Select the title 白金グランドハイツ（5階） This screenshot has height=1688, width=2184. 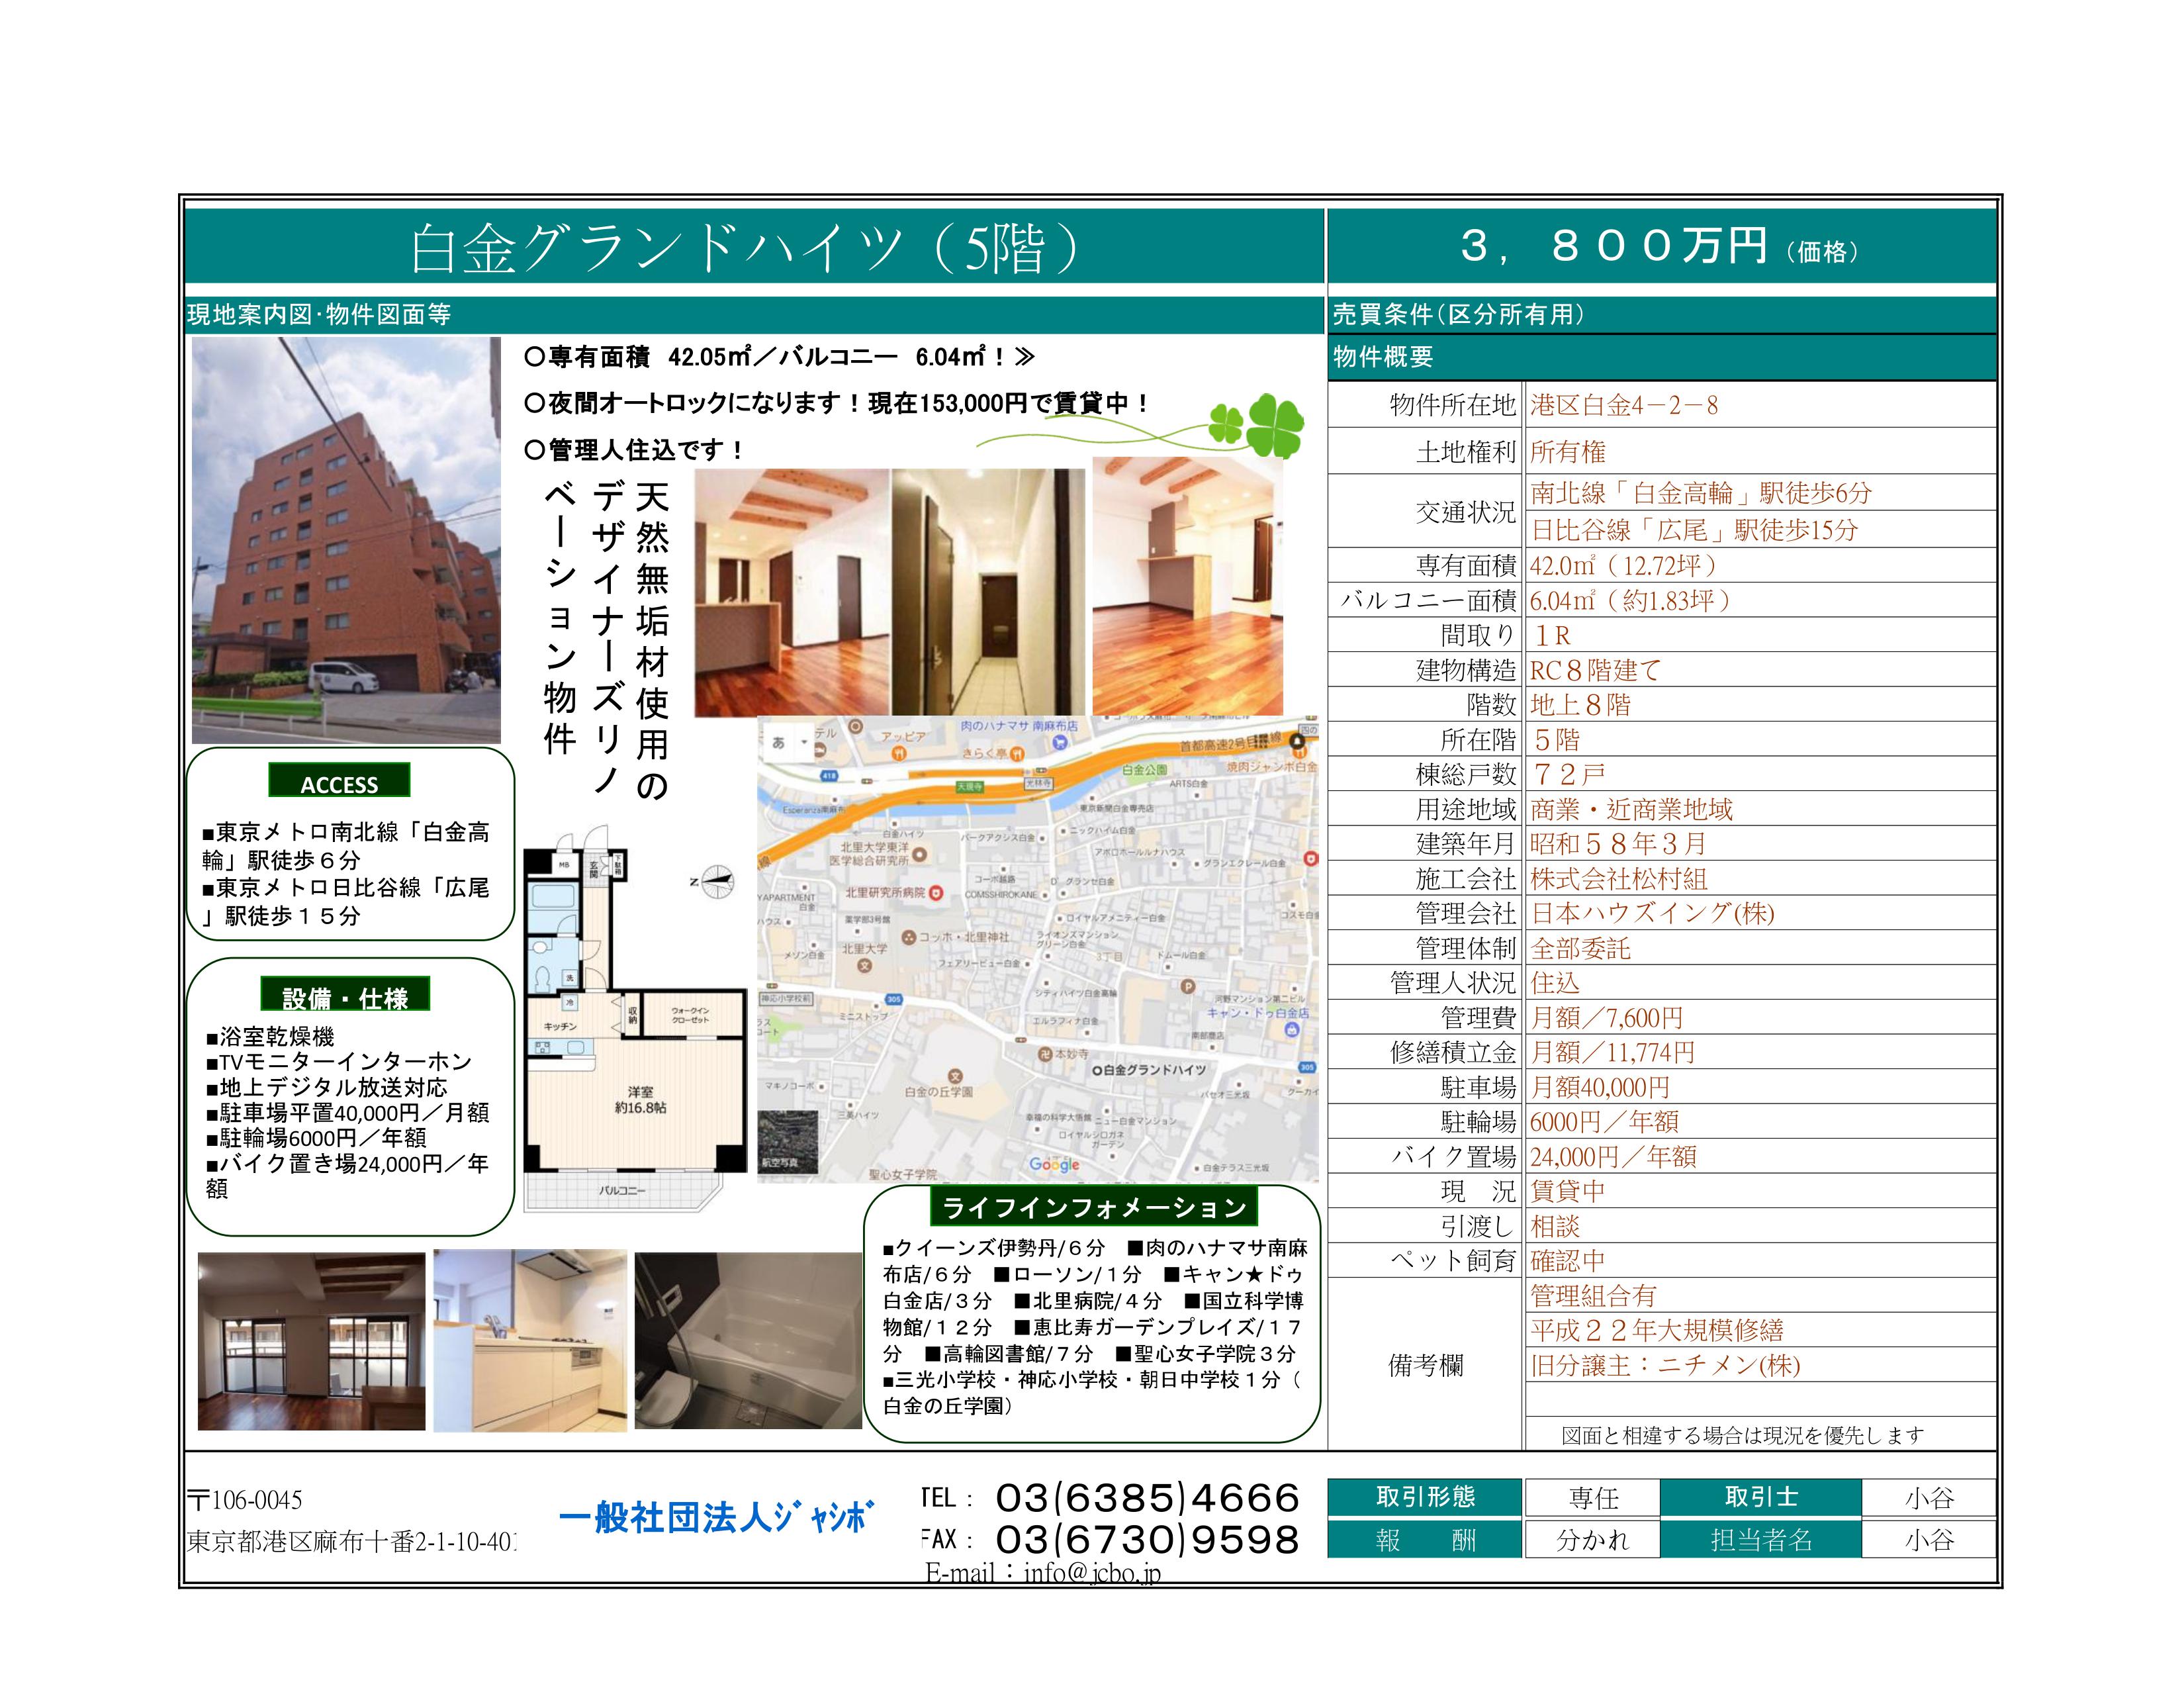click(747, 248)
